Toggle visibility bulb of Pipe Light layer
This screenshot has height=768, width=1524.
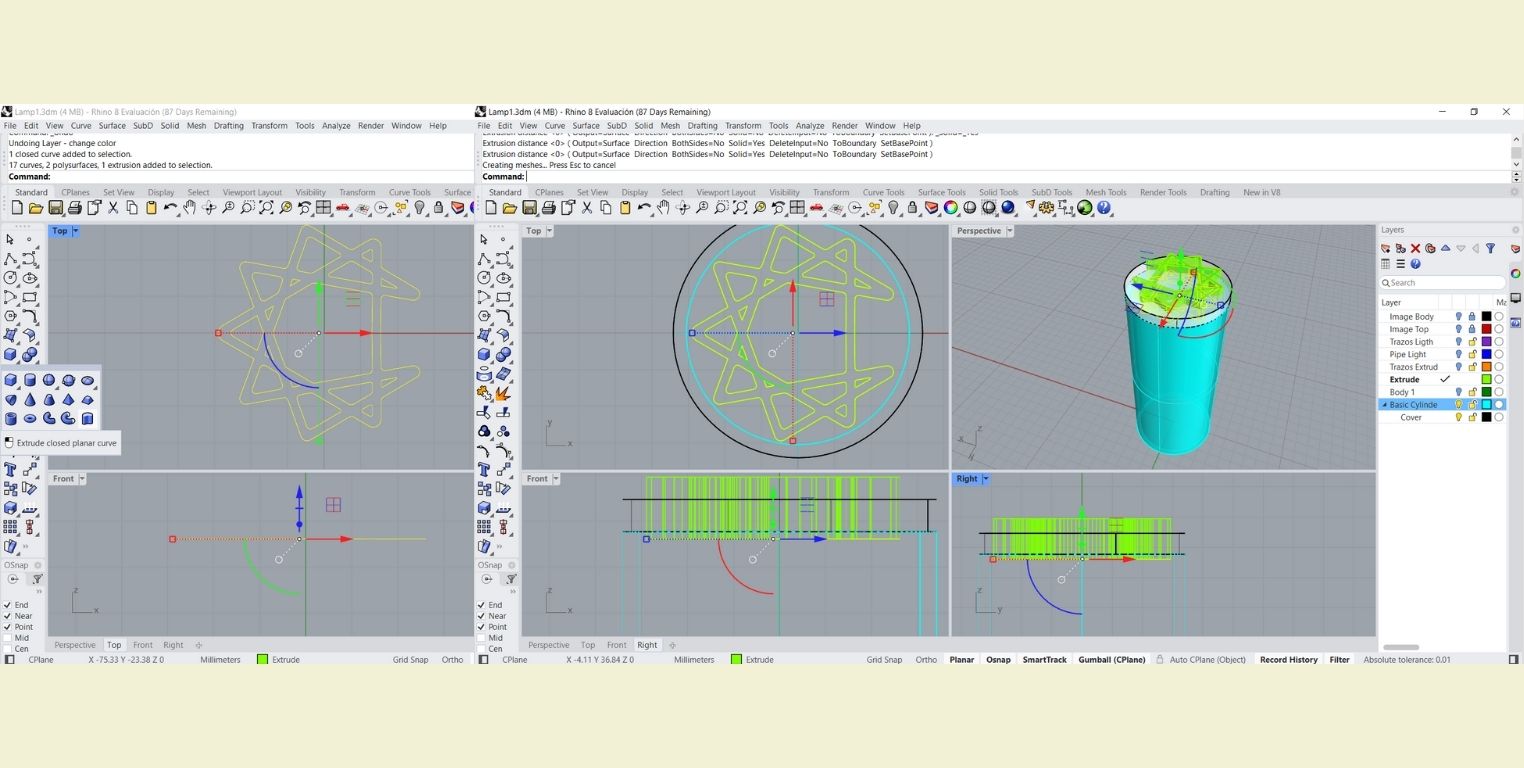1459,354
